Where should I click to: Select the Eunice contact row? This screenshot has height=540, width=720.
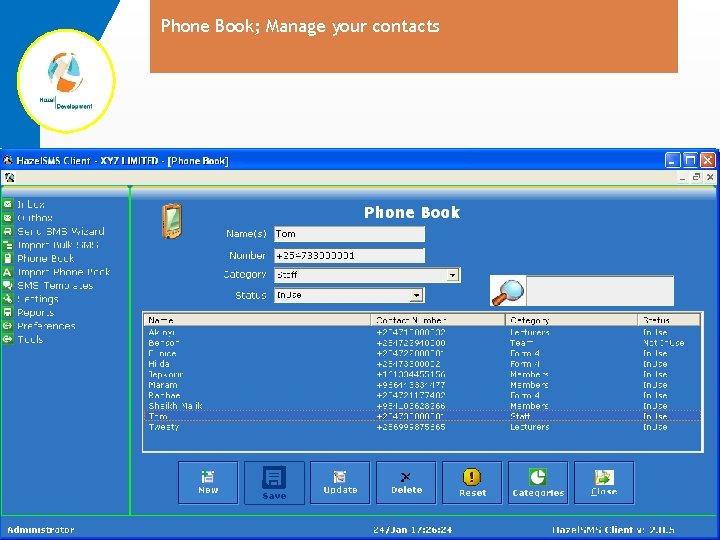pyautogui.click(x=422, y=354)
